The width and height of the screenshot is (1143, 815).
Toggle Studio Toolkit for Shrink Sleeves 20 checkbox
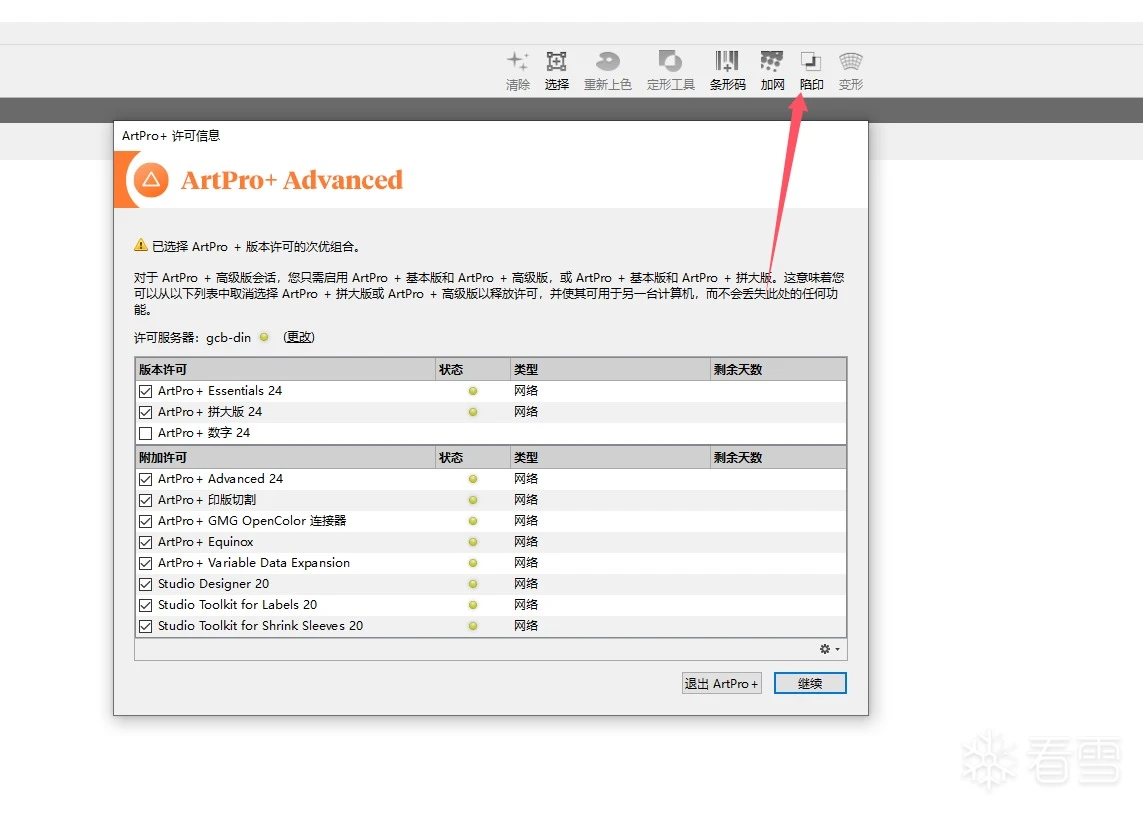click(x=146, y=626)
